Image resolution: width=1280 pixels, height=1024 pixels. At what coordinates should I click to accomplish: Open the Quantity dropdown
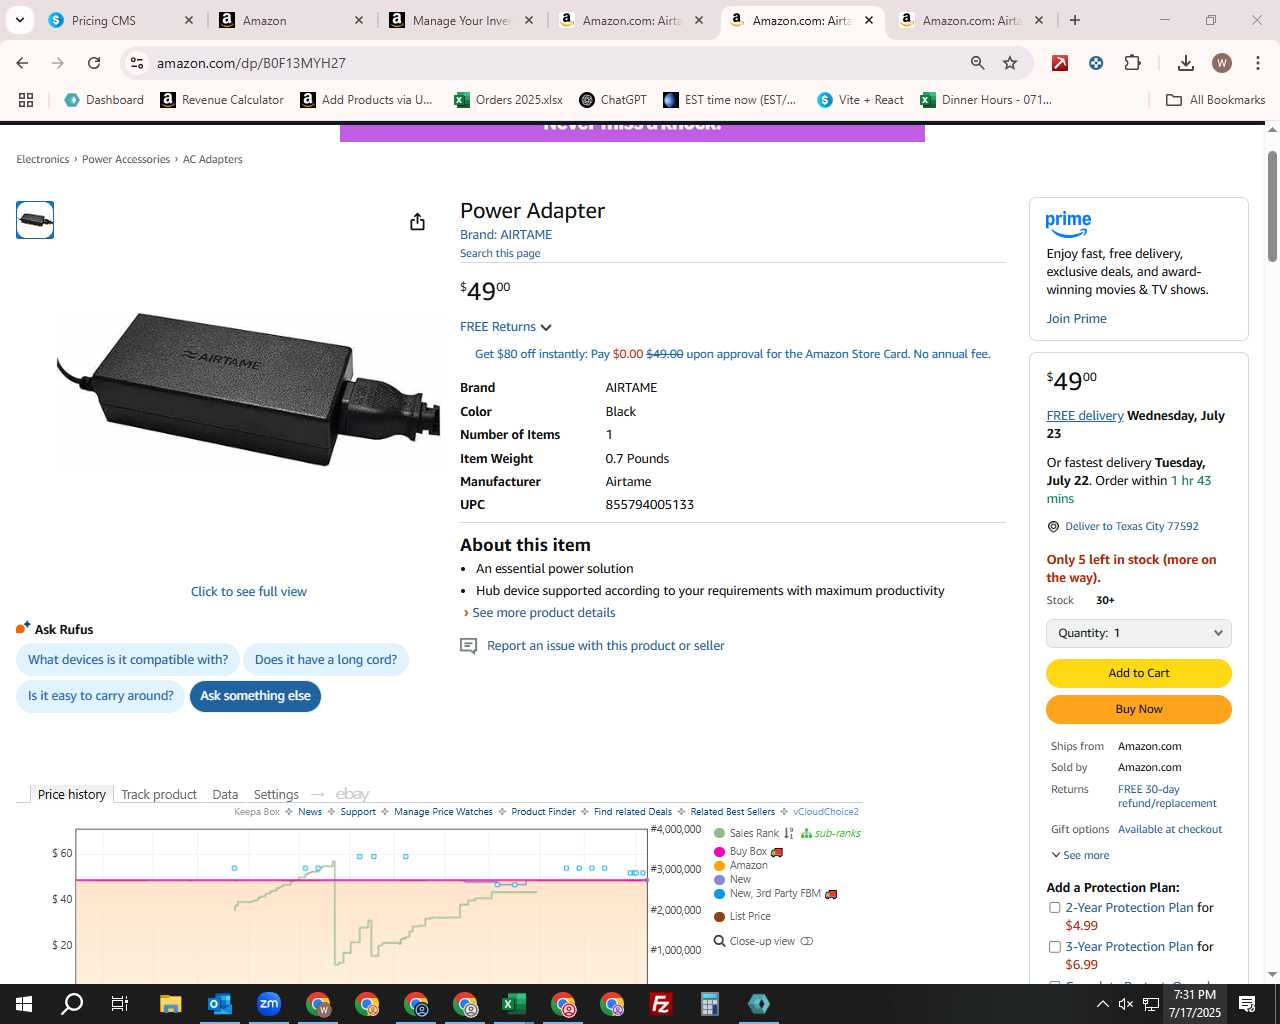[1138, 633]
